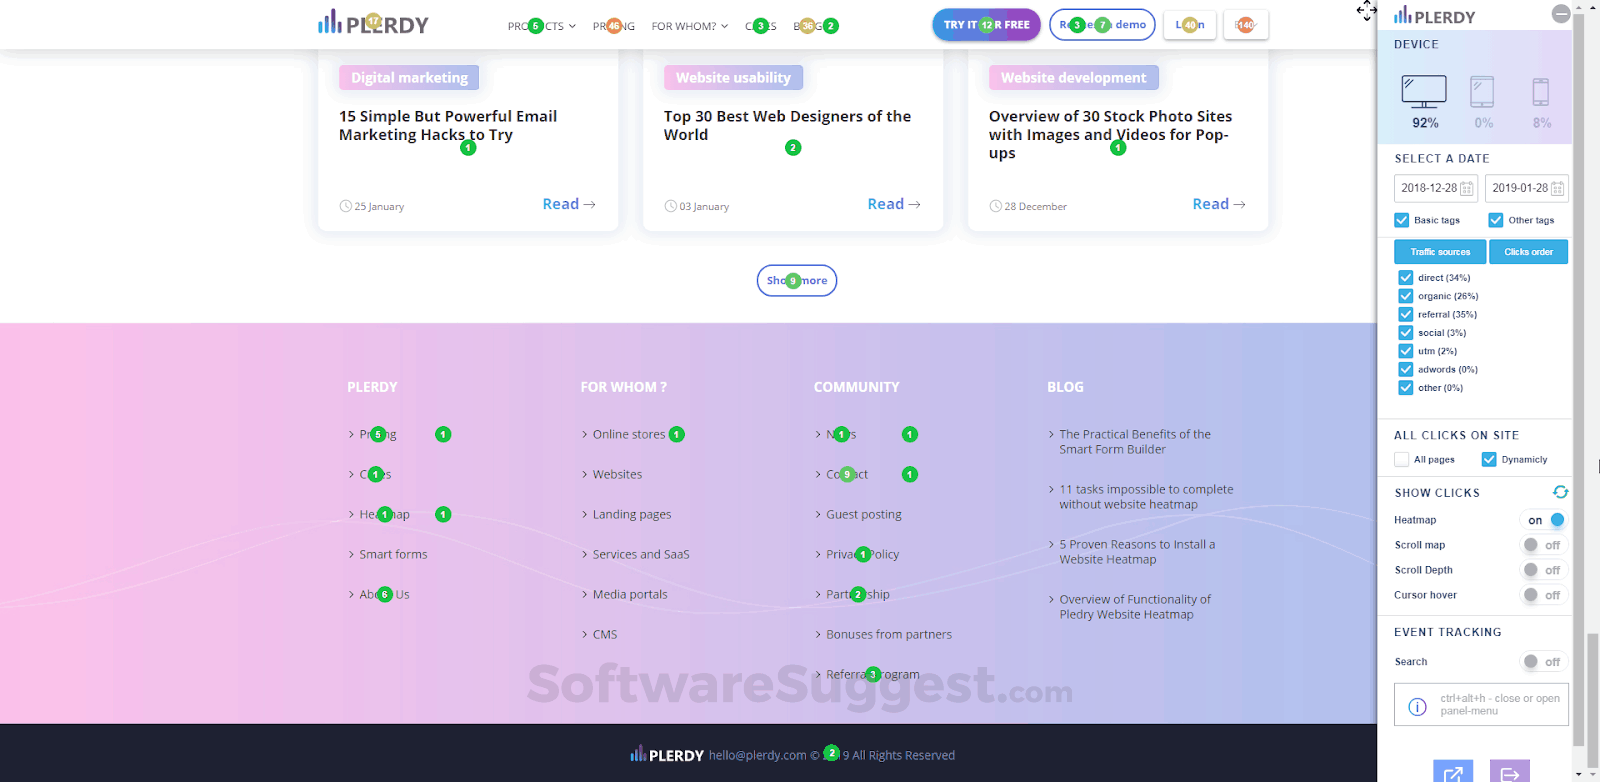Select the tablet device icon in DEVICE section
This screenshot has height=782, width=1600.
pyautogui.click(x=1482, y=94)
